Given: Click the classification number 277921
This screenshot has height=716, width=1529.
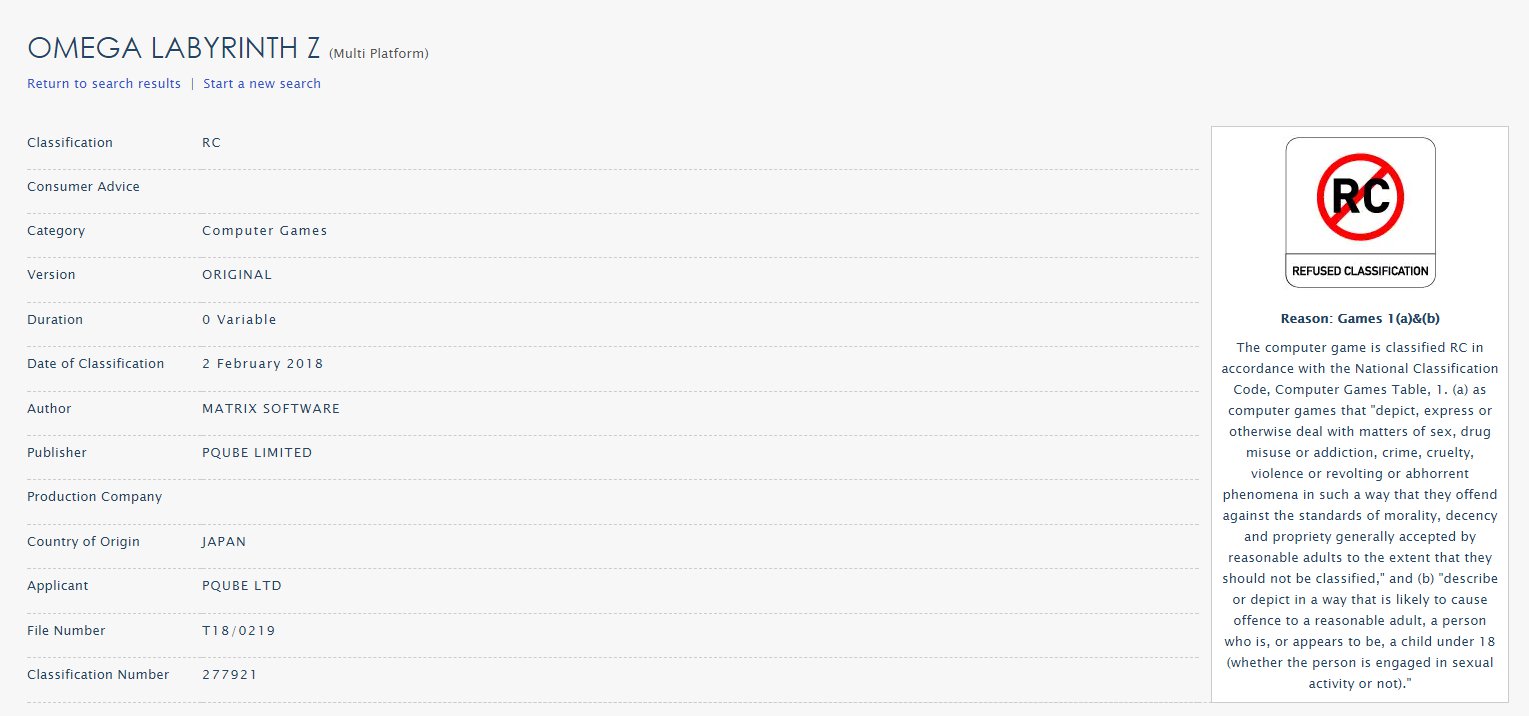Looking at the screenshot, I should coord(229,675).
